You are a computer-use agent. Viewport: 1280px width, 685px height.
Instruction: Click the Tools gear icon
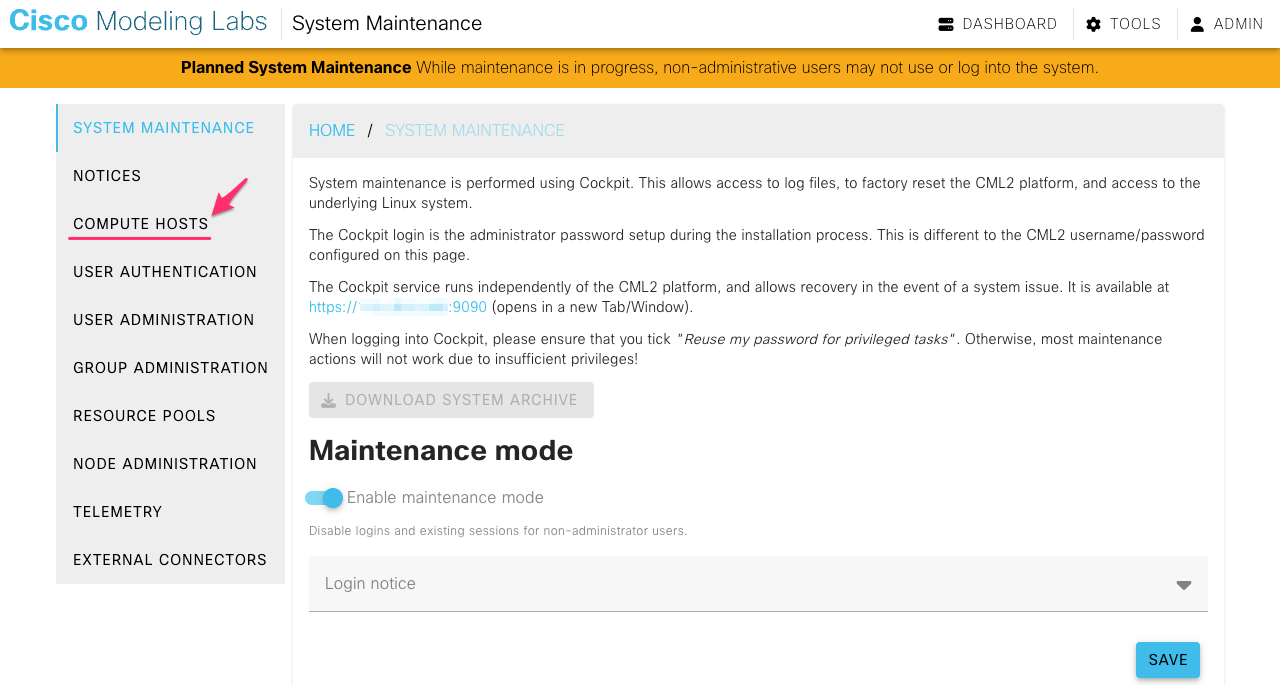1094,24
